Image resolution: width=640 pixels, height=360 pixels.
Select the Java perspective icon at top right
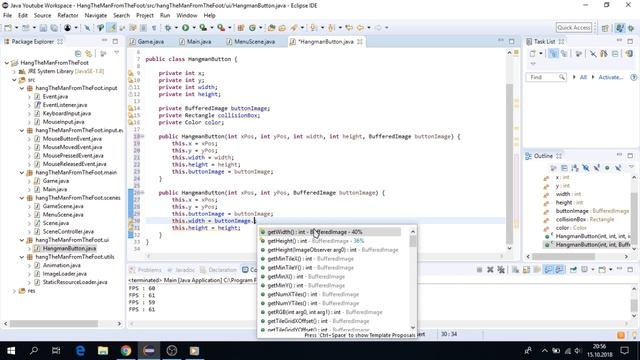[x=620, y=28]
